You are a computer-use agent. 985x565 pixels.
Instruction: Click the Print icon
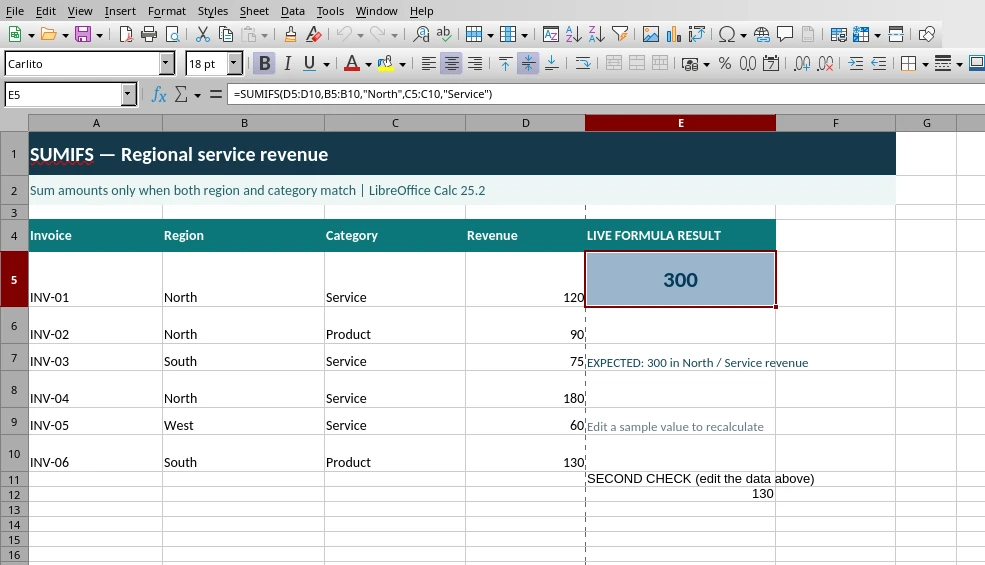point(149,34)
